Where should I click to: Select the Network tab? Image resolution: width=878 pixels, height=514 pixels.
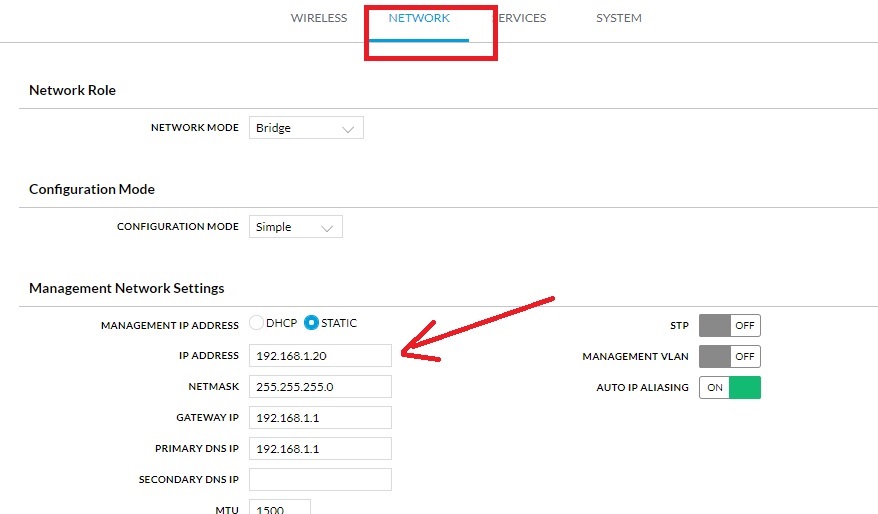tap(419, 18)
